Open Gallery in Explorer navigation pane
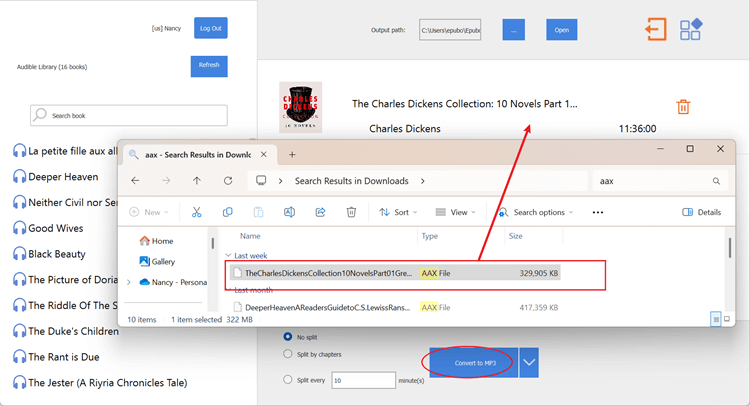This screenshot has height=406, width=750. pyautogui.click(x=157, y=262)
